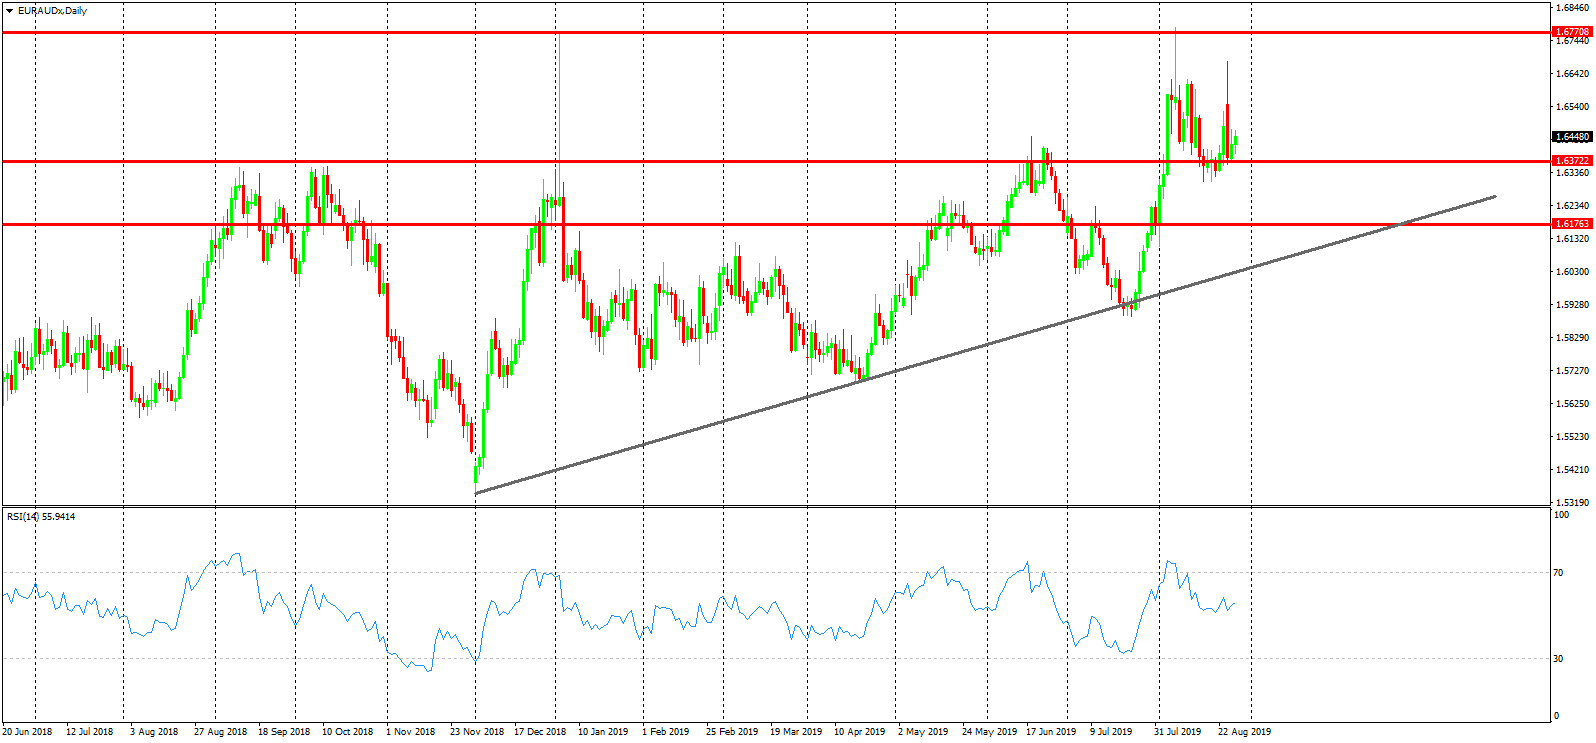Click the 9 Jul 2019 date label
This screenshot has width=1596, height=743.
1111,731
